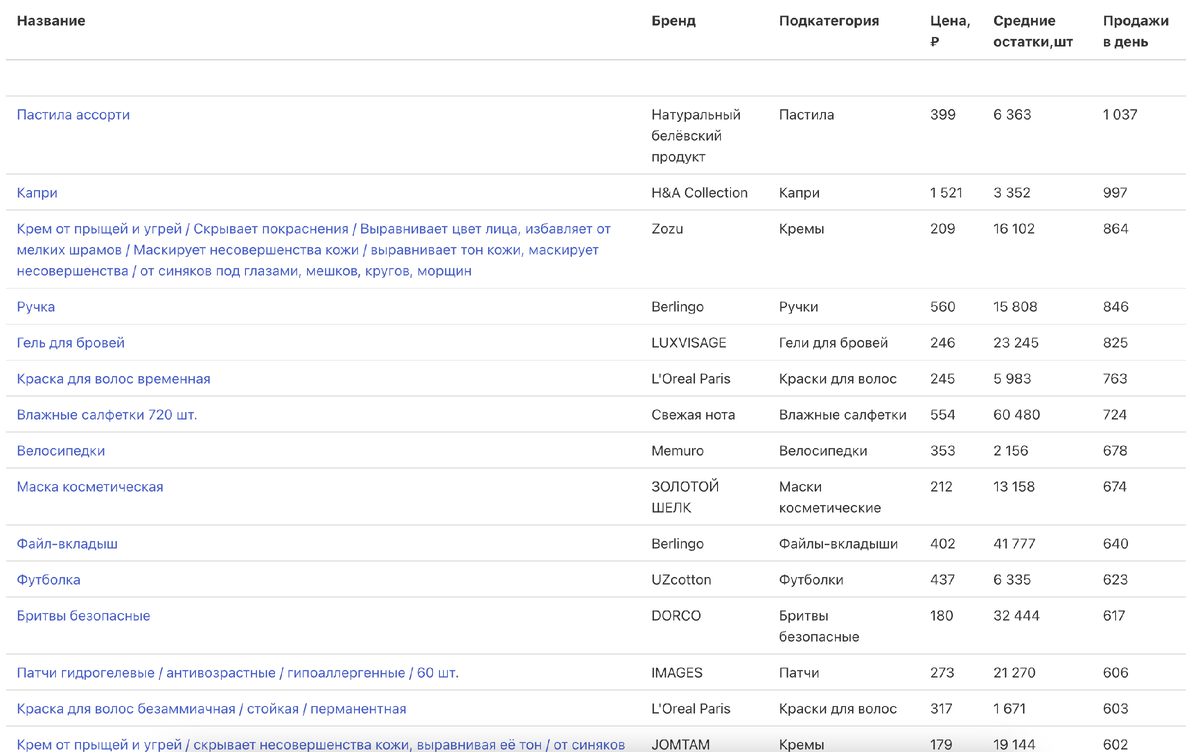The width and height of the screenshot is (1200, 752).
Task: Select the brand cell 'UZcotton'
Action: [x=681, y=580]
